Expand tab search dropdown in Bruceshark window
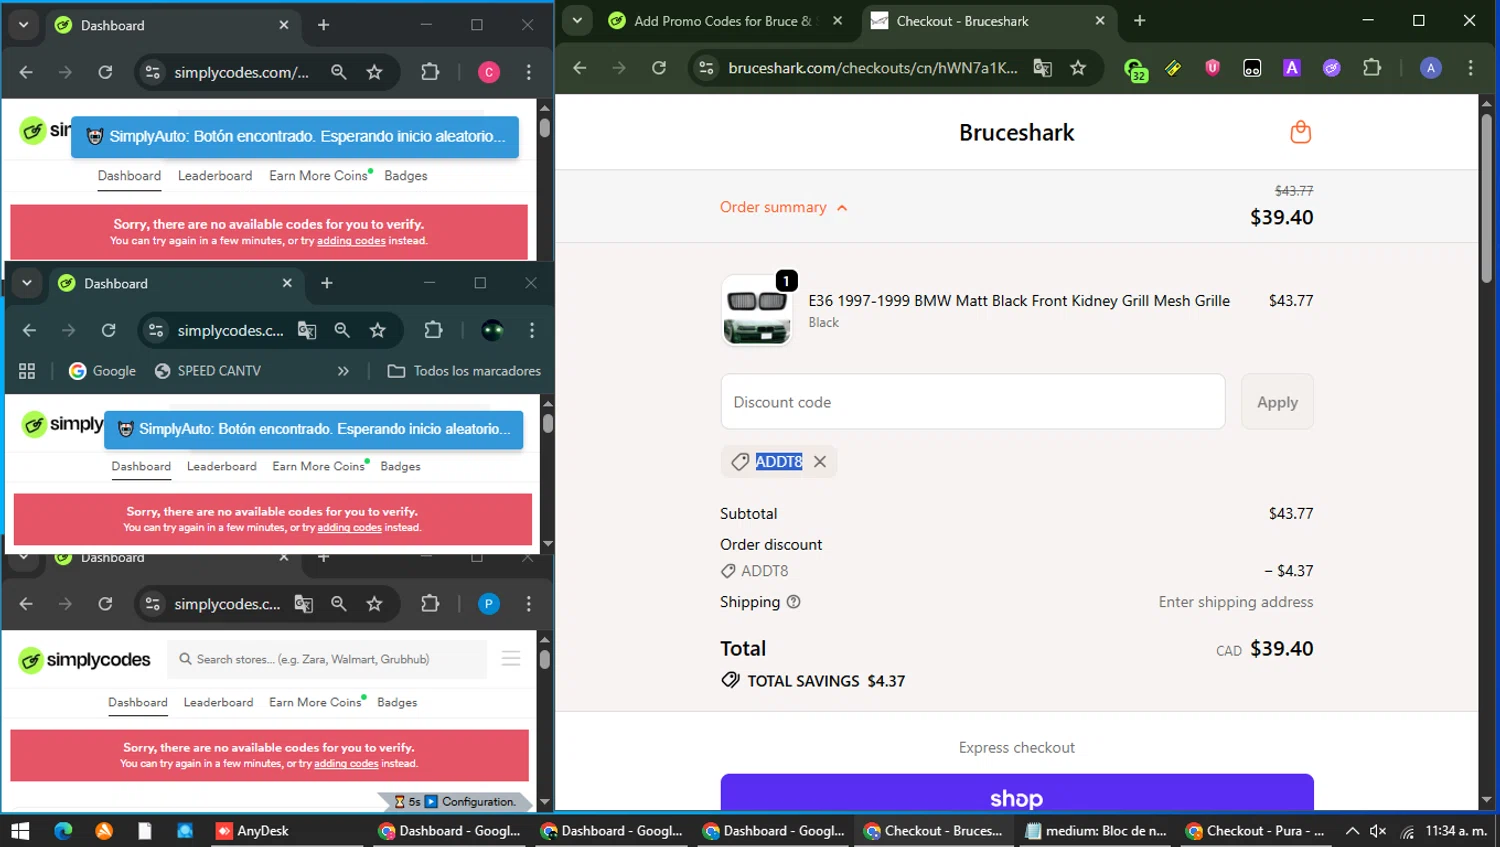 point(578,21)
